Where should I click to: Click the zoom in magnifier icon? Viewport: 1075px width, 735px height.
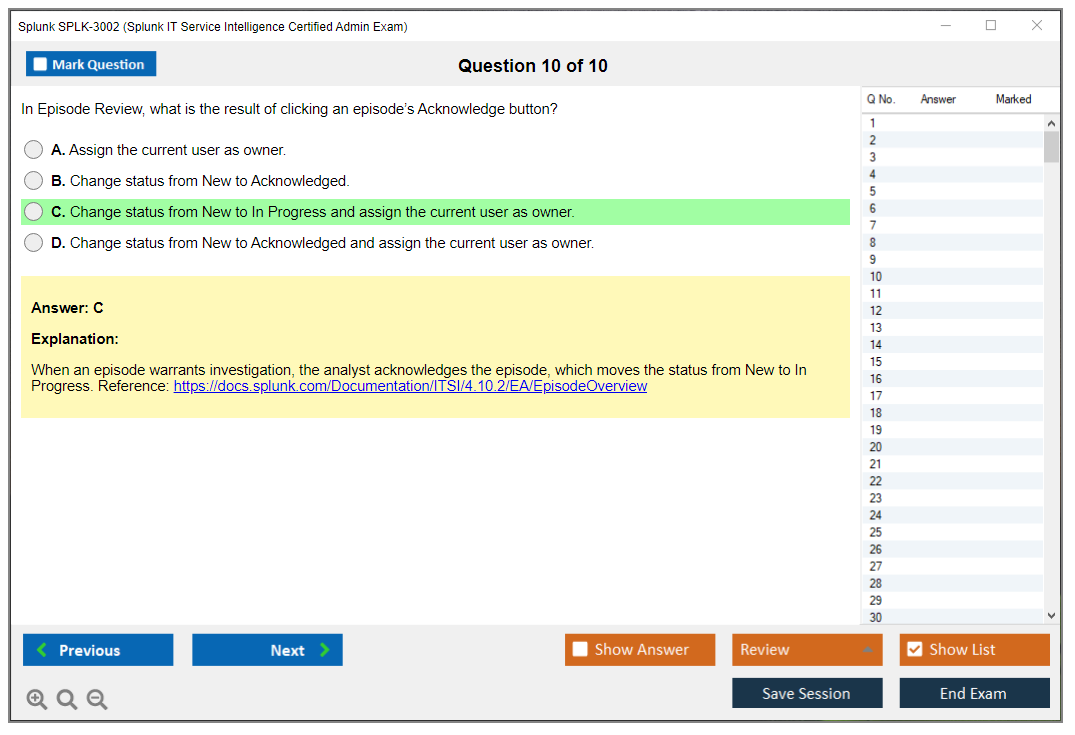coord(36,700)
